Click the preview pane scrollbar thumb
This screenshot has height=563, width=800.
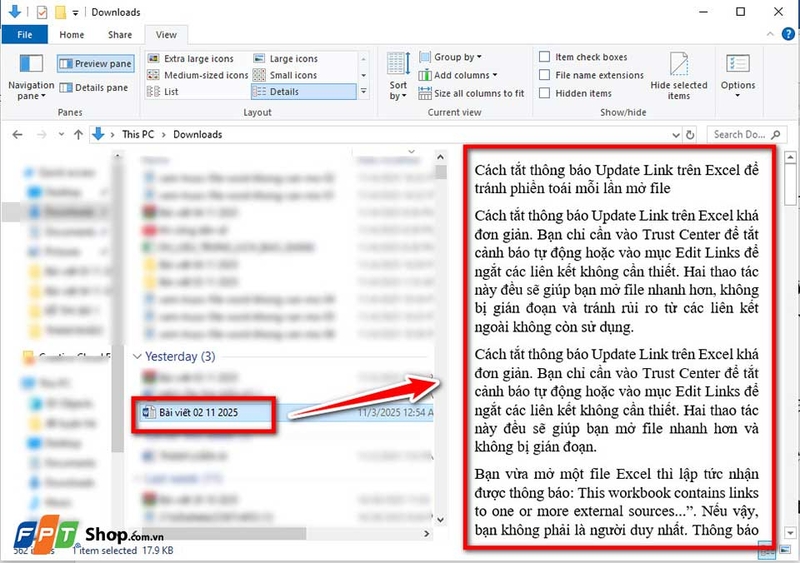[x=790, y=184]
